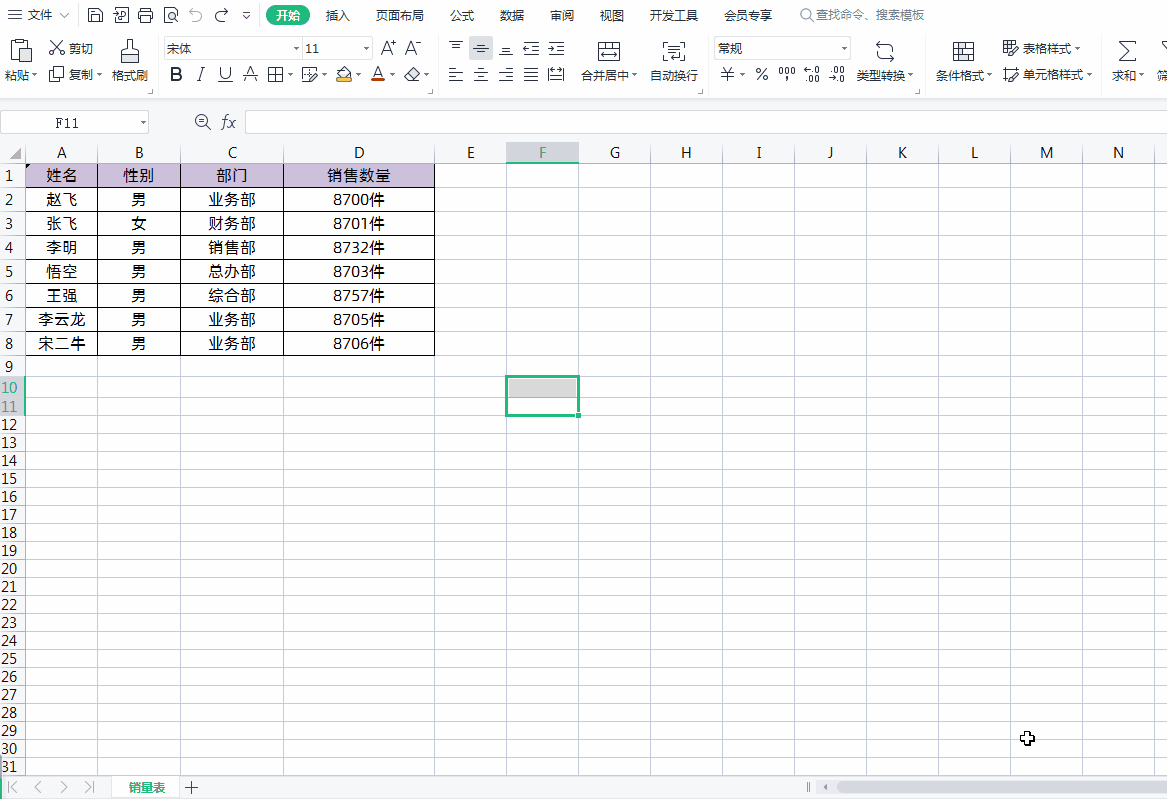Image resolution: width=1167 pixels, height=799 pixels.
Task: Click the Undo arrow
Action: 194,14
